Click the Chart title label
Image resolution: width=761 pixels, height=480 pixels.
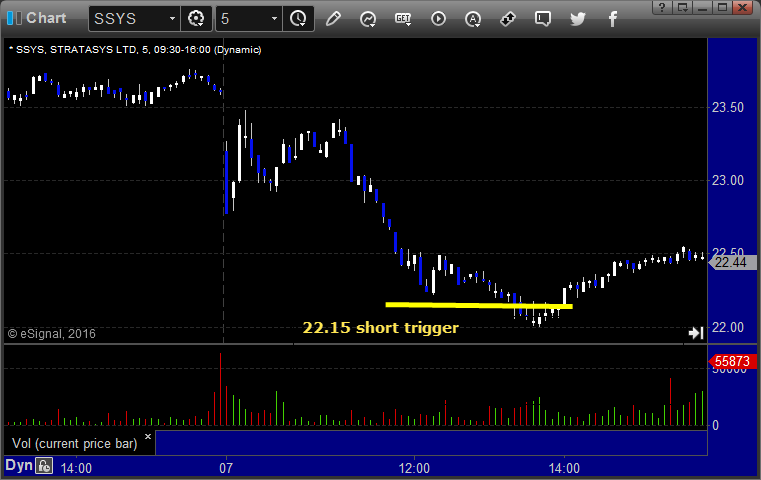[x=46, y=18]
